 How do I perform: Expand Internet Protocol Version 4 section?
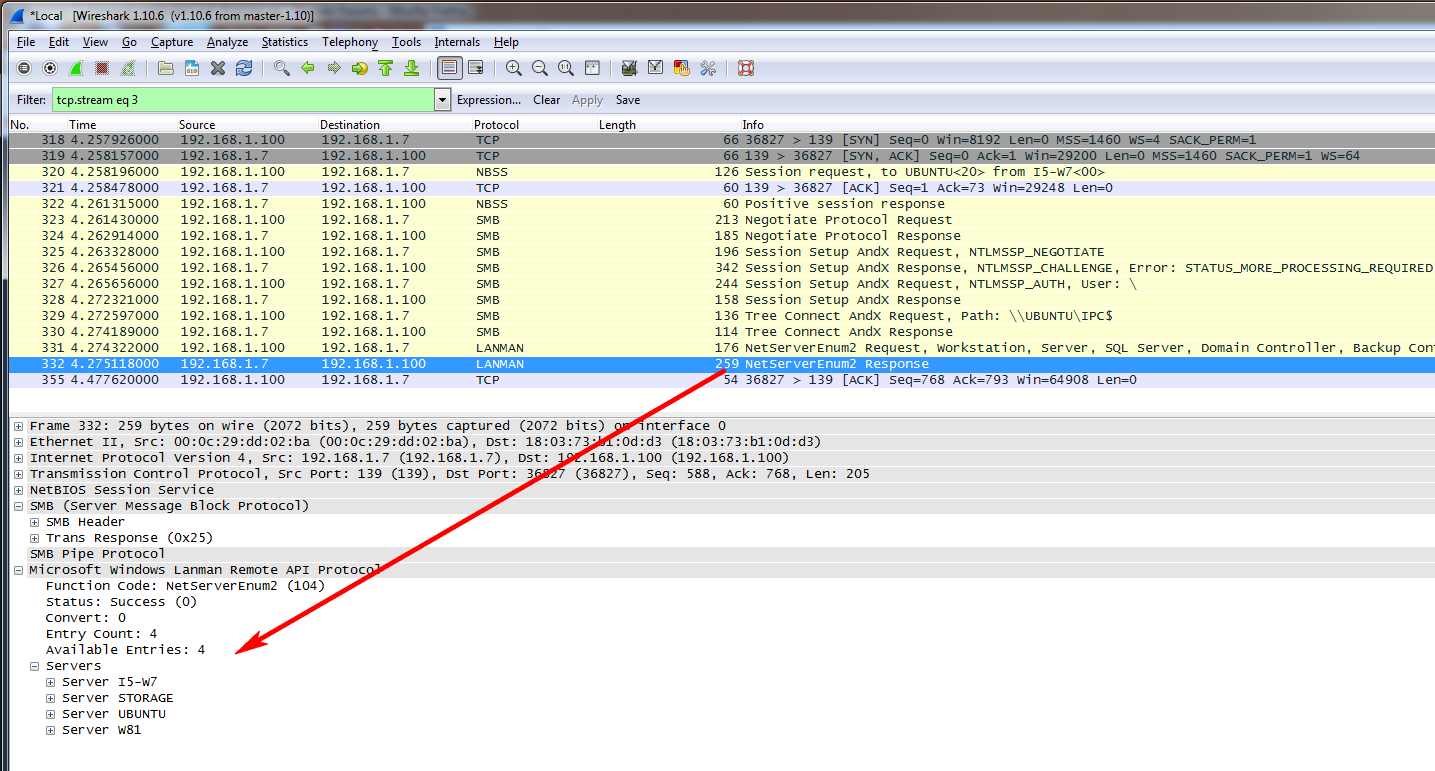pyautogui.click(x=20, y=458)
